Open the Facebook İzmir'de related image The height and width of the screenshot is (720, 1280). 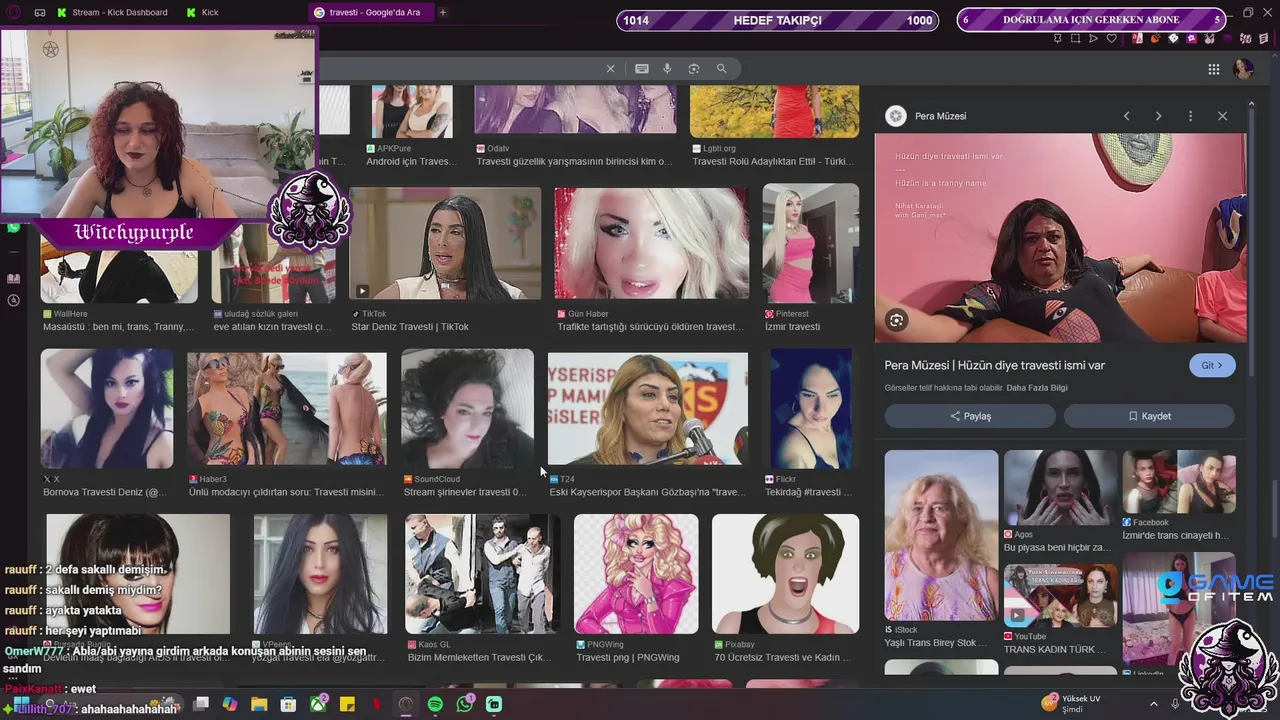[1179, 482]
